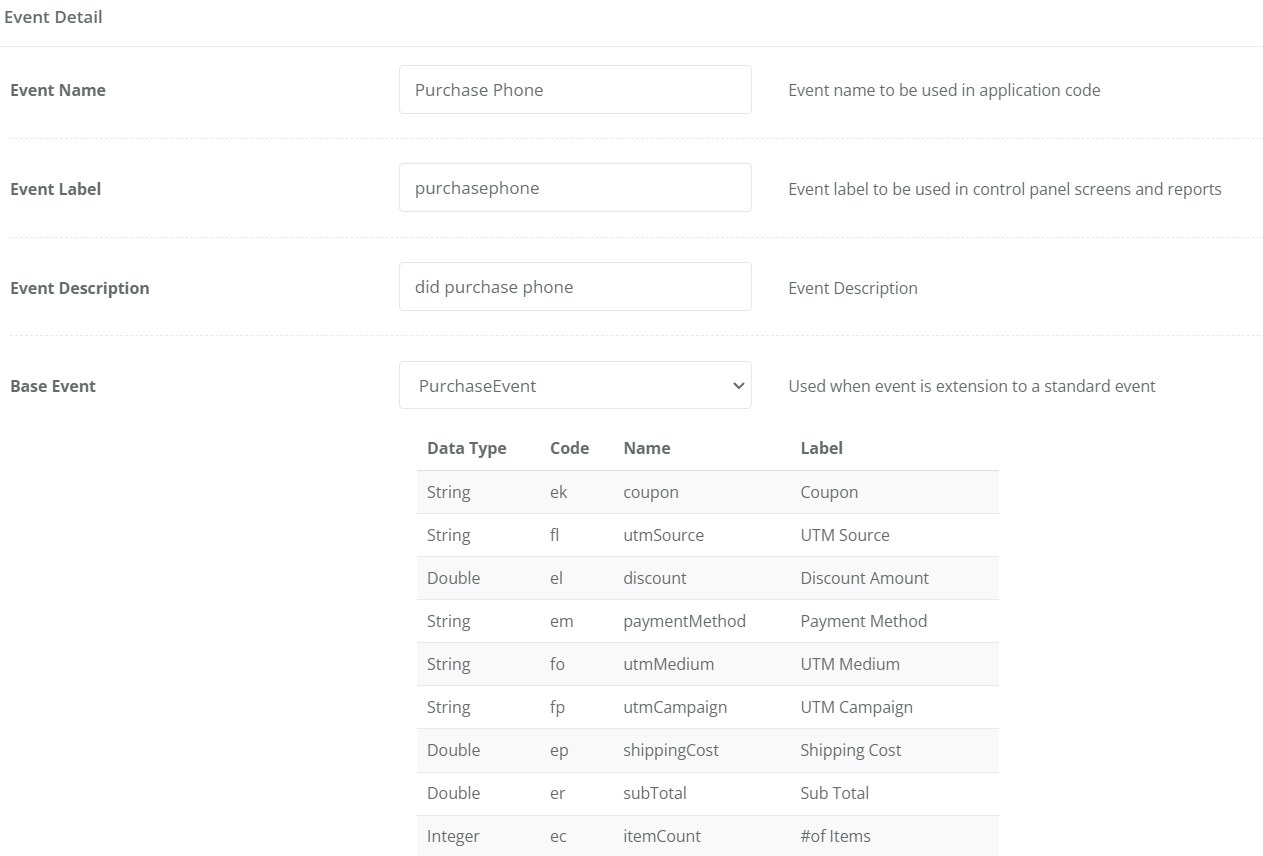Select the coupon name cell
The height and width of the screenshot is (856, 1263).
coord(650,492)
